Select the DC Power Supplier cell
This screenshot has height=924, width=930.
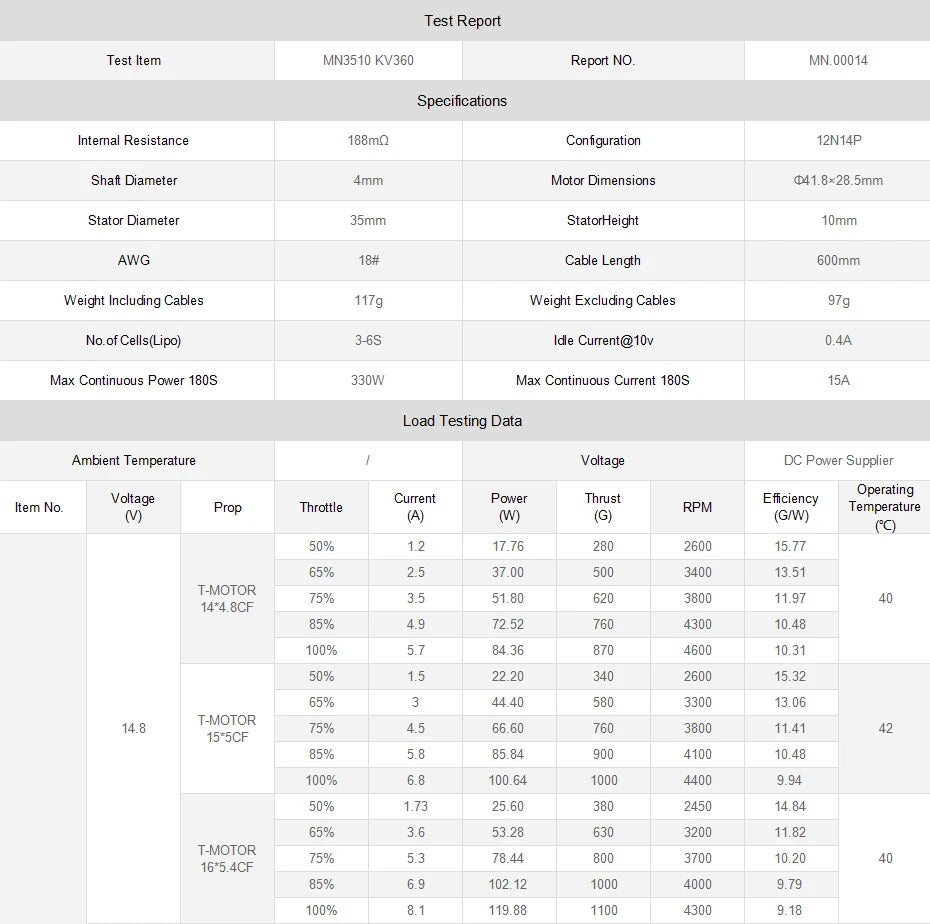click(838, 461)
